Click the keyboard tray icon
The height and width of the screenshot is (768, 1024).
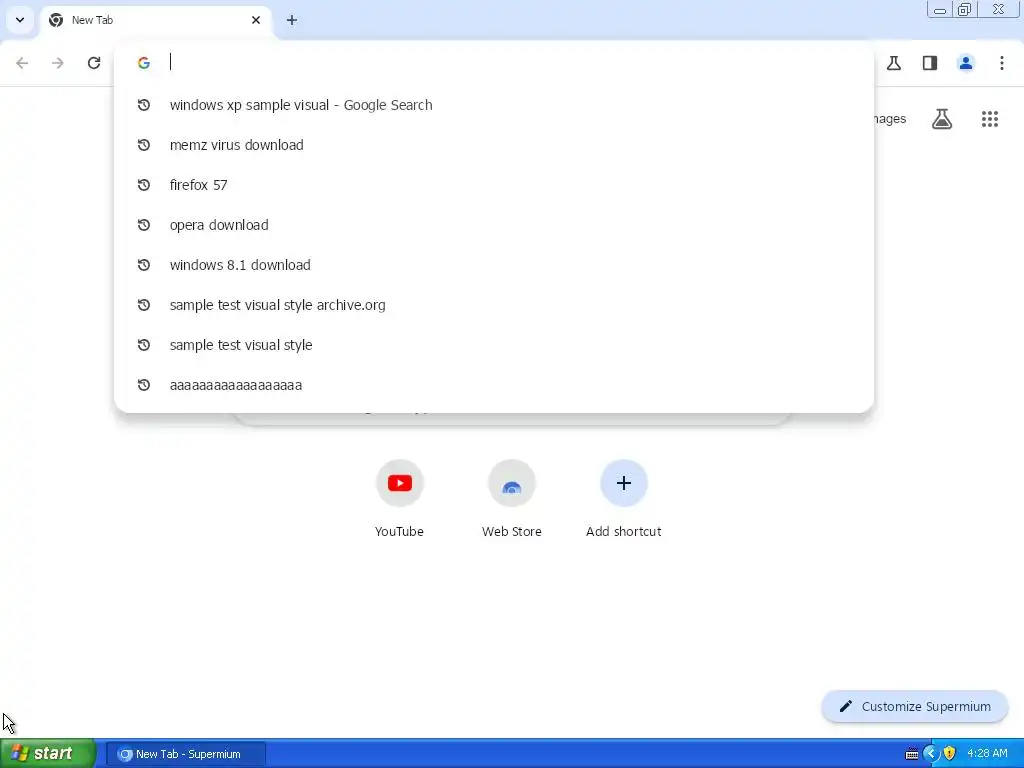912,754
